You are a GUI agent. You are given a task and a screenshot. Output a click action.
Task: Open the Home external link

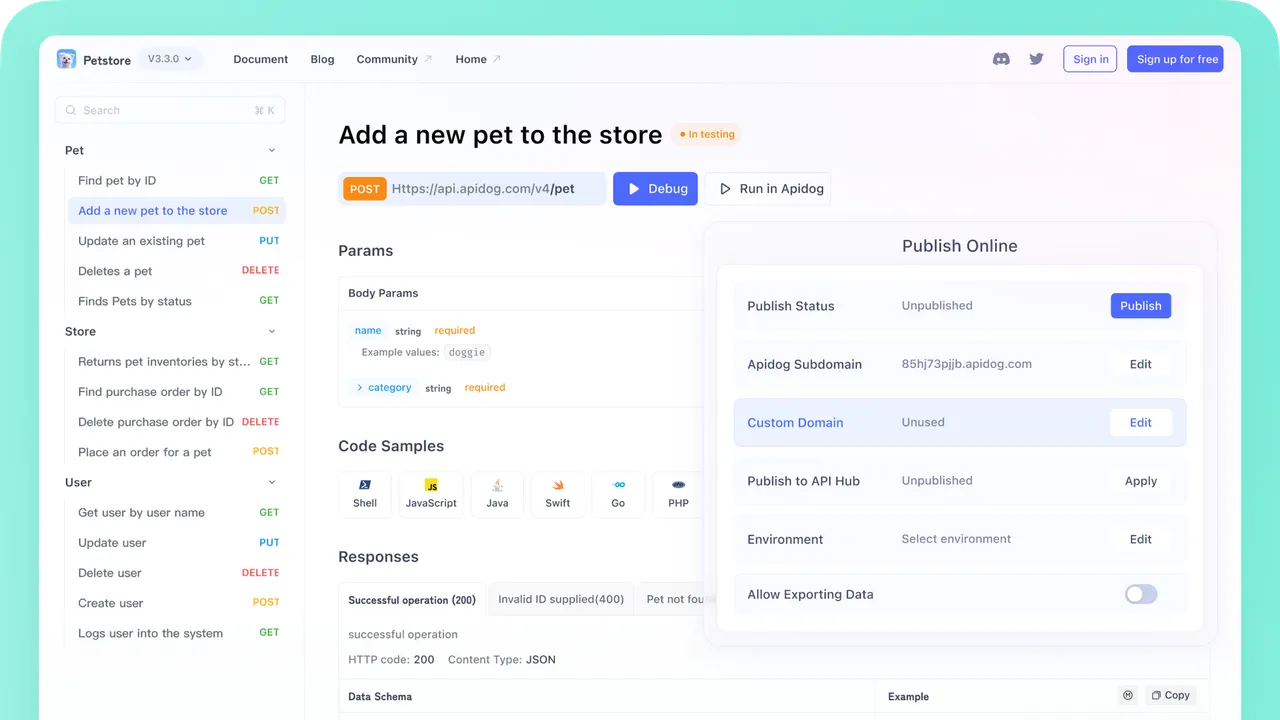[x=478, y=59]
